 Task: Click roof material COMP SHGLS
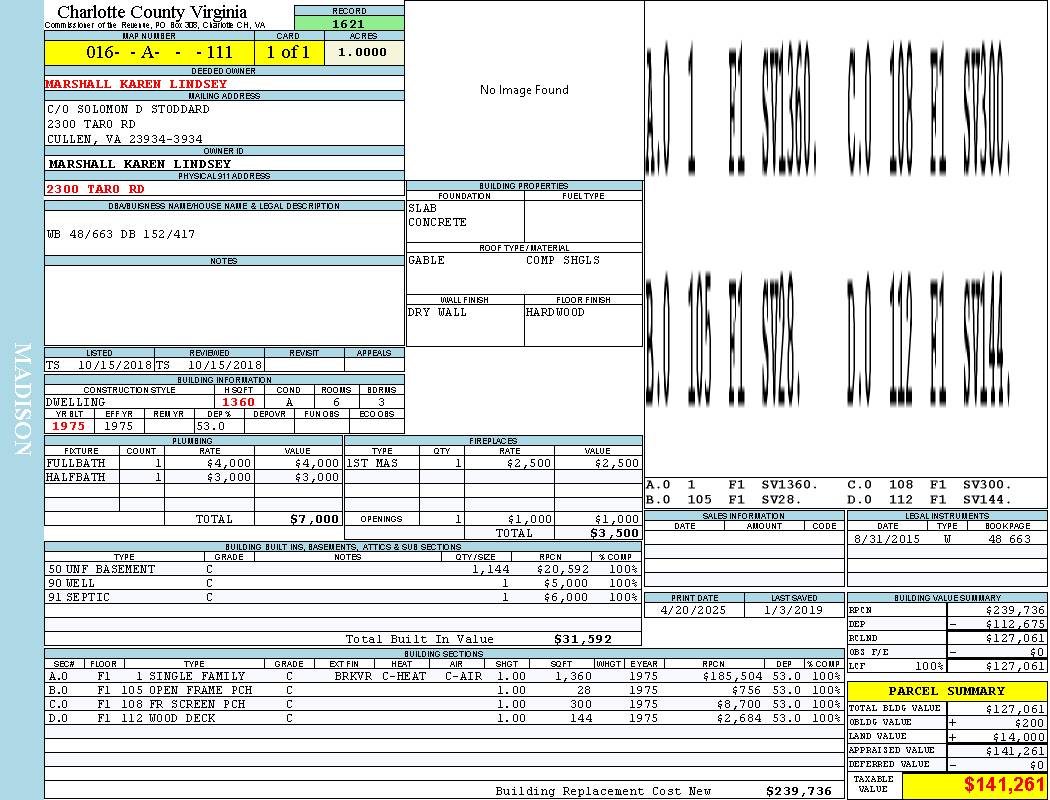[x=562, y=260]
